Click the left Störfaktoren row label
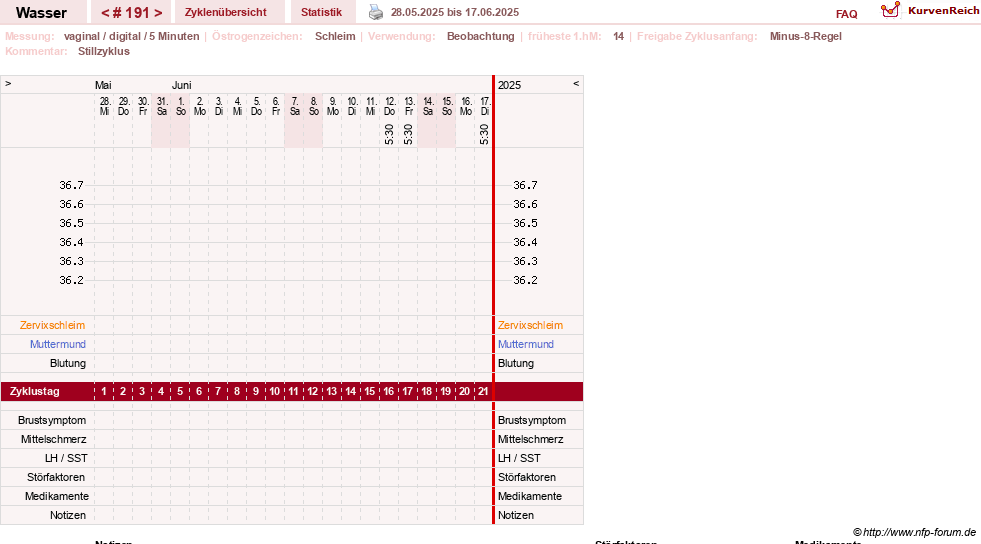Screen dimensions: 981x544 [56, 477]
